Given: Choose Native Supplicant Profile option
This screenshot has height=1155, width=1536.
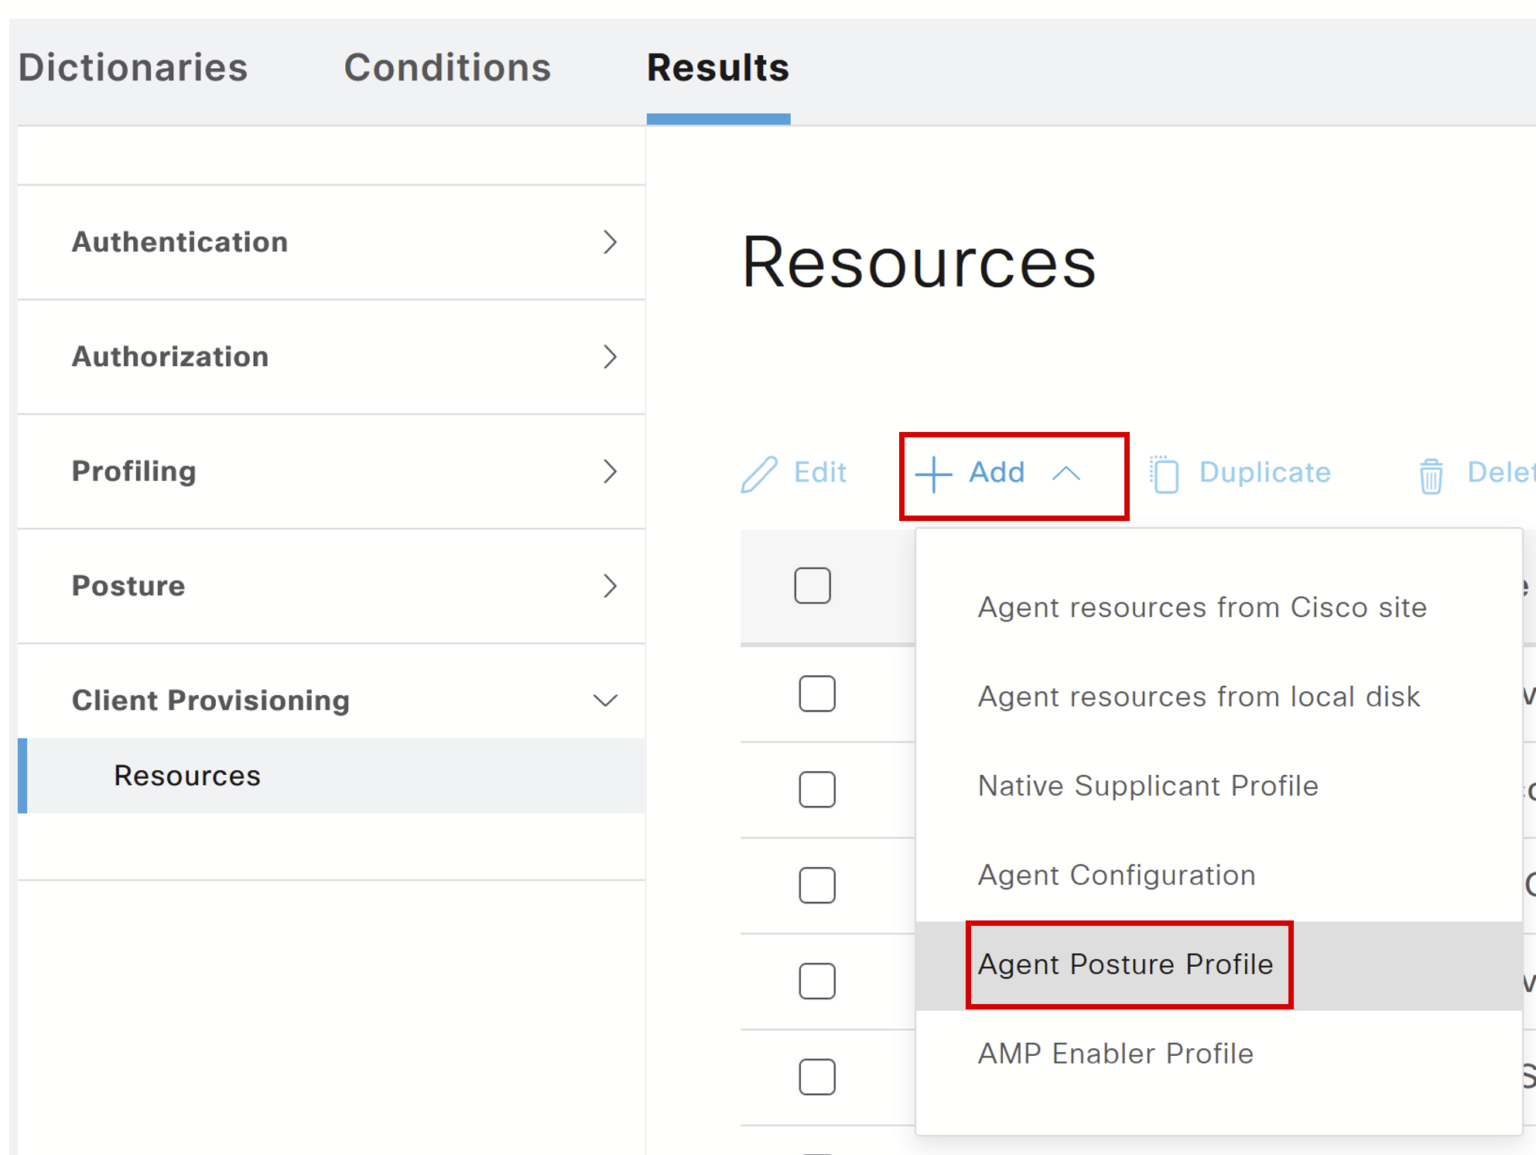Looking at the screenshot, I should coord(1146,786).
